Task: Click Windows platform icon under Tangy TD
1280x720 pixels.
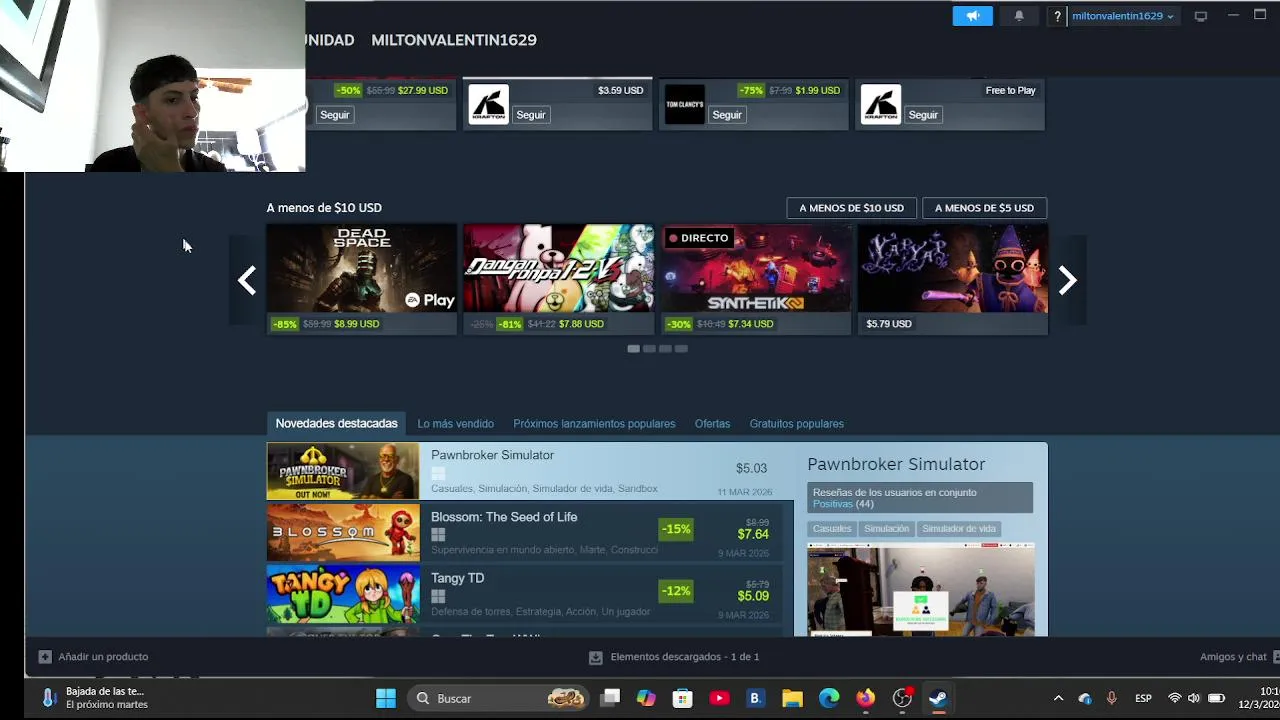Action: coord(438,597)
